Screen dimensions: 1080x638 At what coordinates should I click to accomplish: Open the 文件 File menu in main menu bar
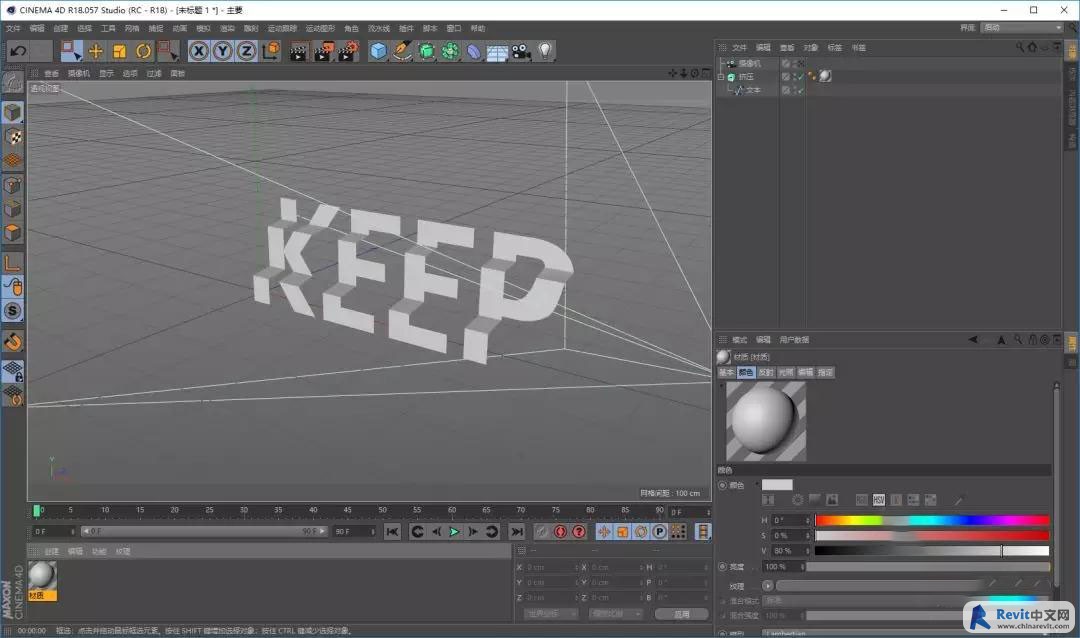pyautogui.click(x=13, y=28)
